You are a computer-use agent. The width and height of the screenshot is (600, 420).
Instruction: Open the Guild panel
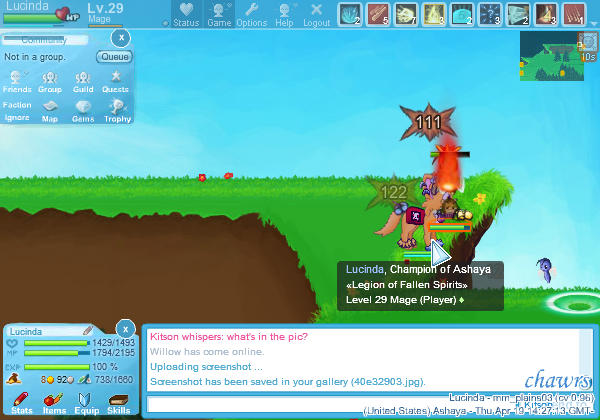(83, 82)
